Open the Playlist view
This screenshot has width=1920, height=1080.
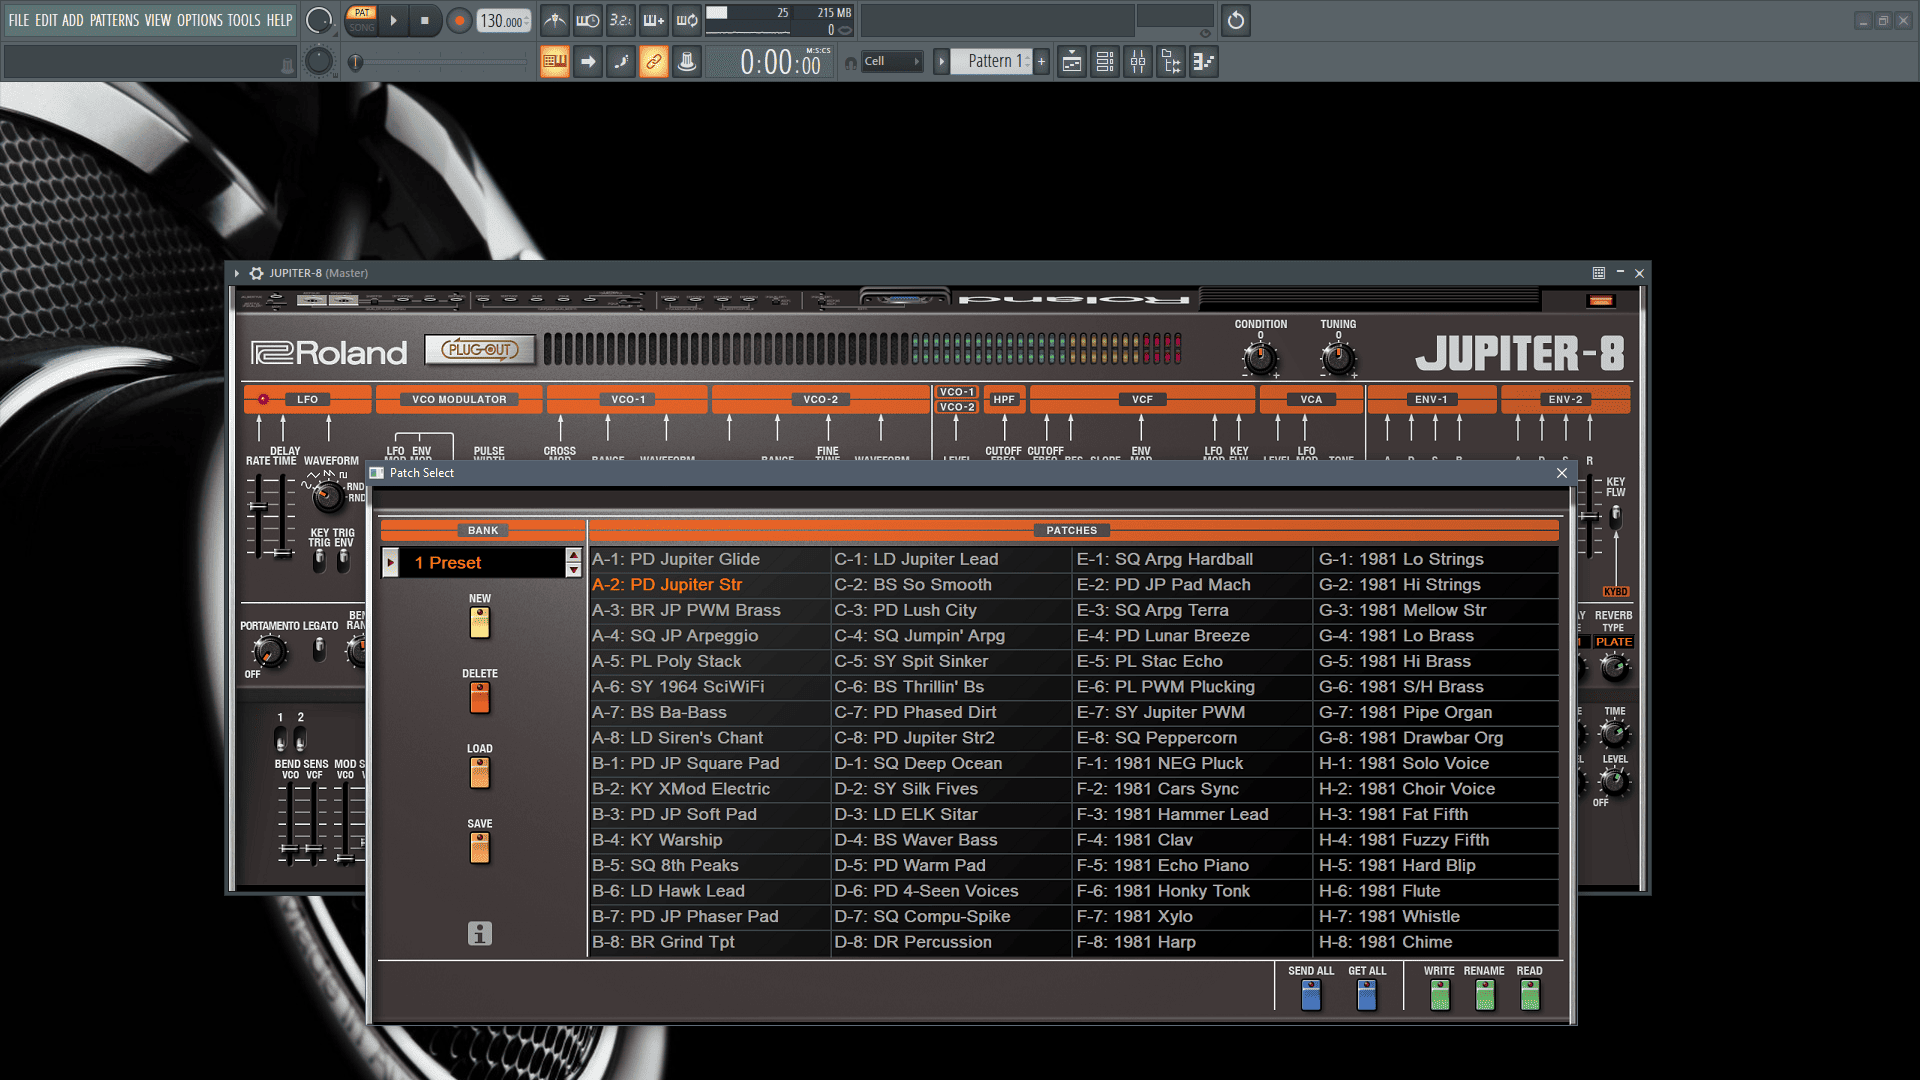coord(1071,62)
